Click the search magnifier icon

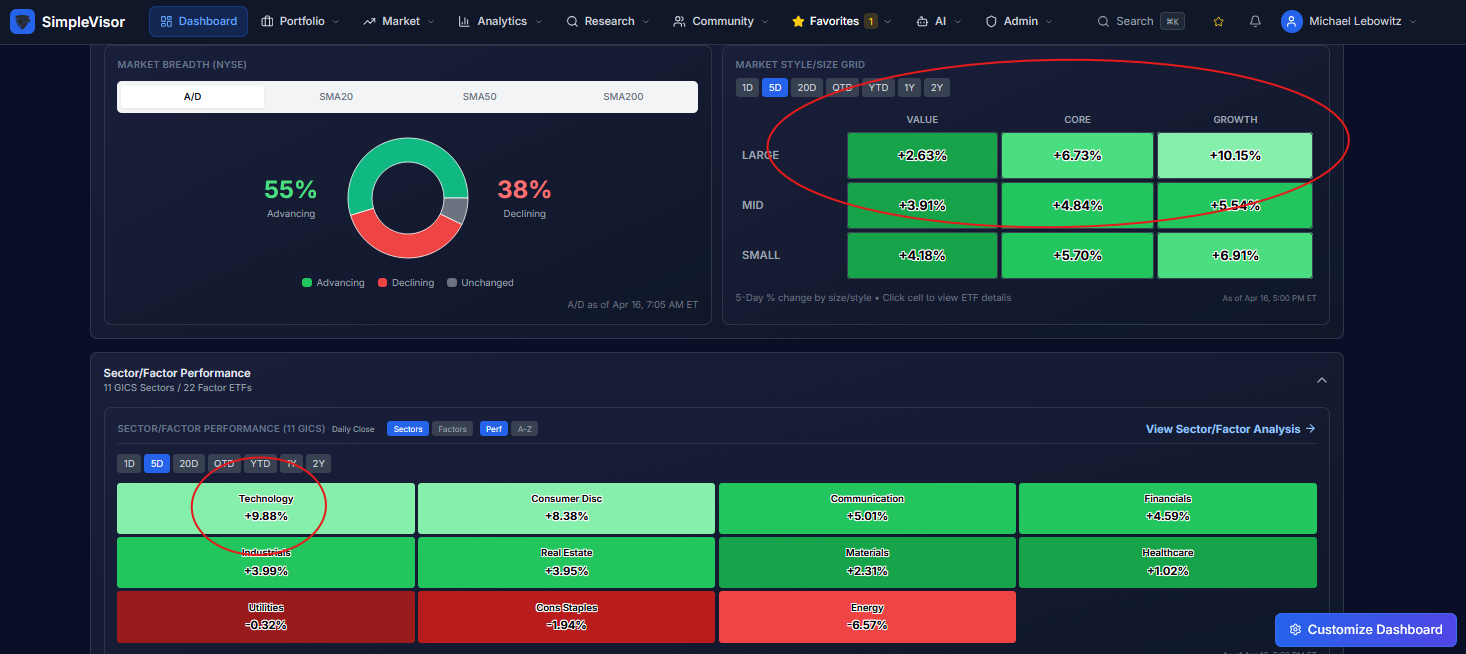click(1103, 21)
